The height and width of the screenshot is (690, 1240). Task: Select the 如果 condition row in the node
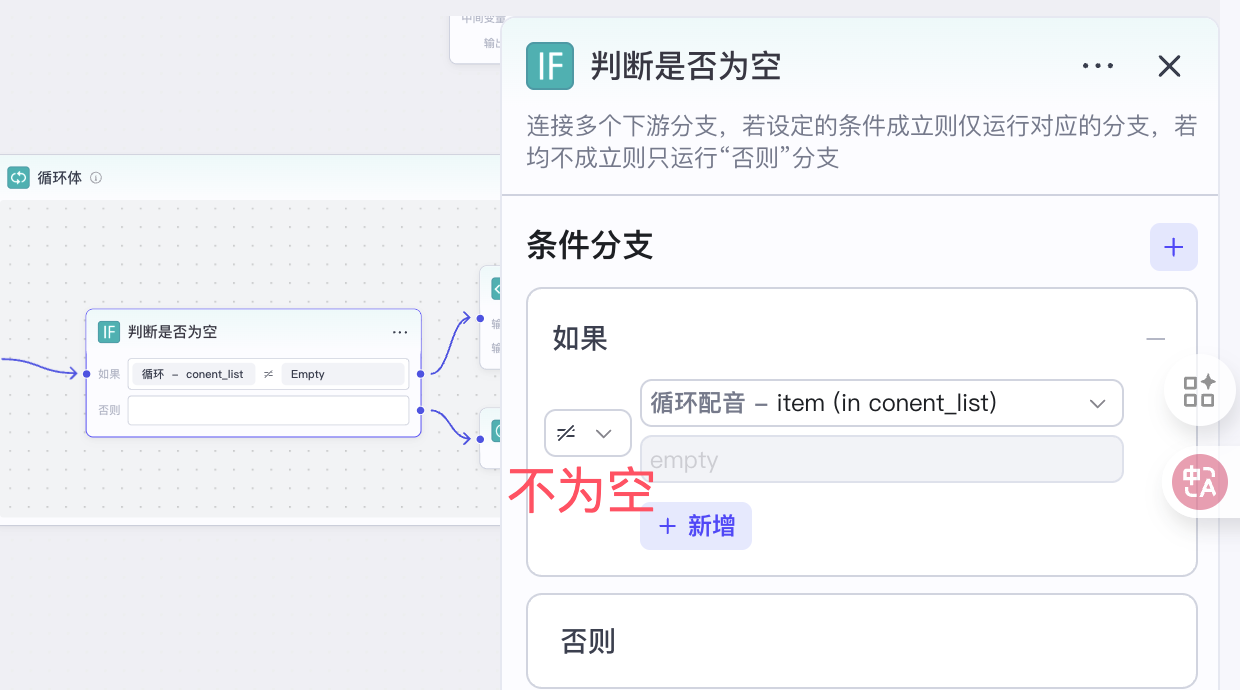click(268, 374)
